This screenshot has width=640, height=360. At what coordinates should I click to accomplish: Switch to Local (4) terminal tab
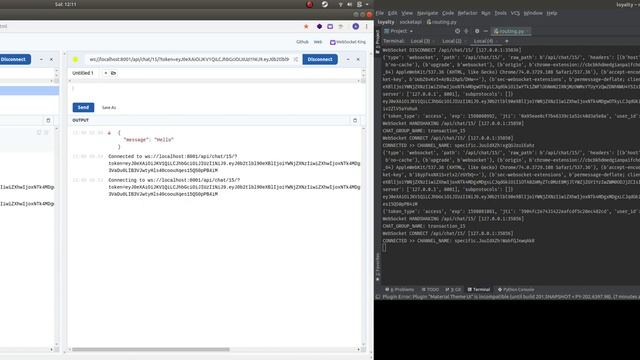click(484, 41)
